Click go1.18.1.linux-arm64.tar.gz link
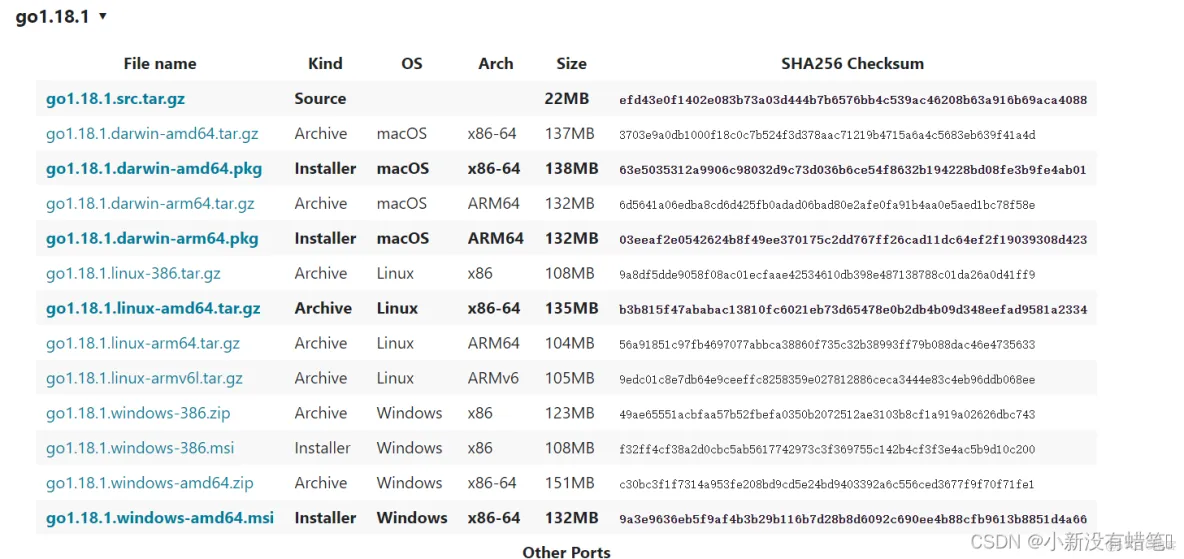 tap(143, 343)
